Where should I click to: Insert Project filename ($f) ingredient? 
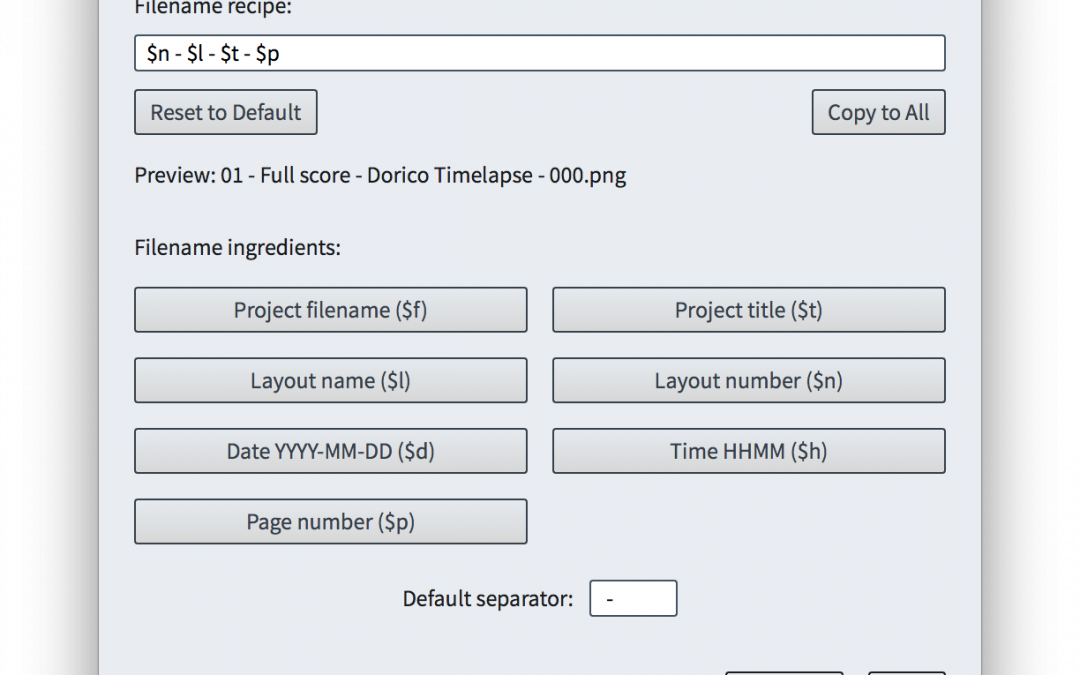coord(331,310)
